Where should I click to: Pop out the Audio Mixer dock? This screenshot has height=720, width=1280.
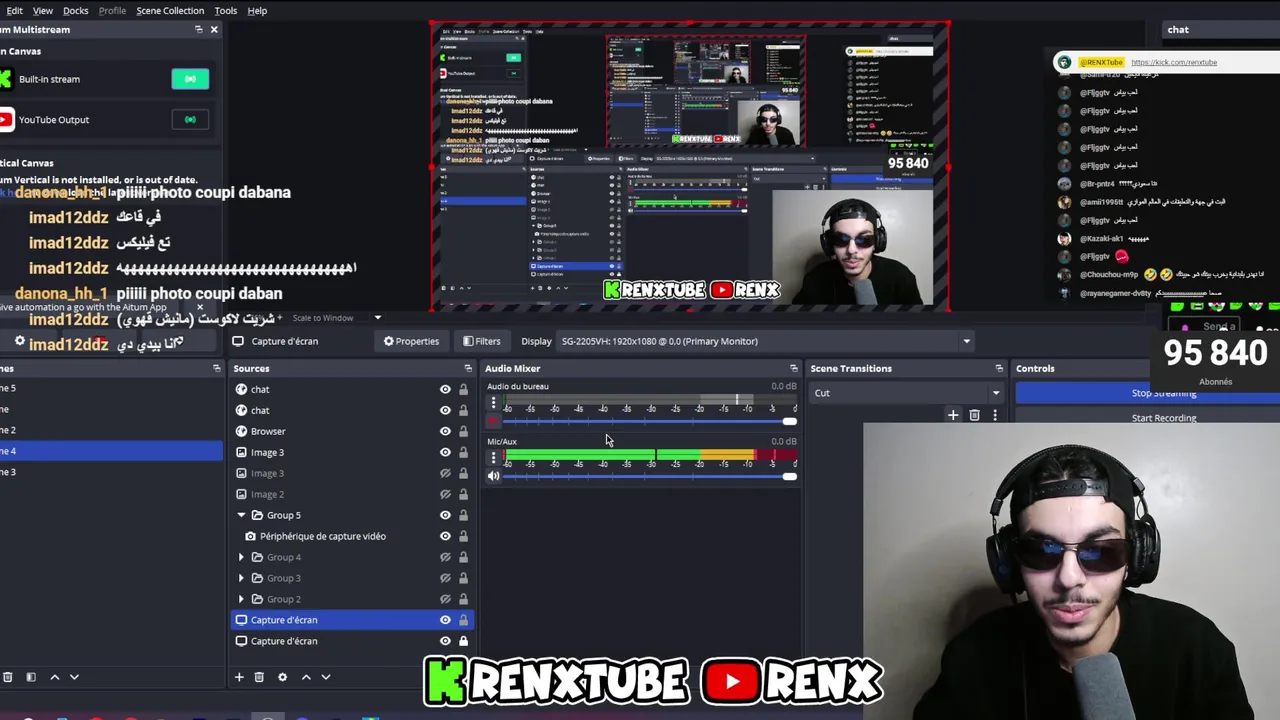pyautogui.click(x=793, y=368)
